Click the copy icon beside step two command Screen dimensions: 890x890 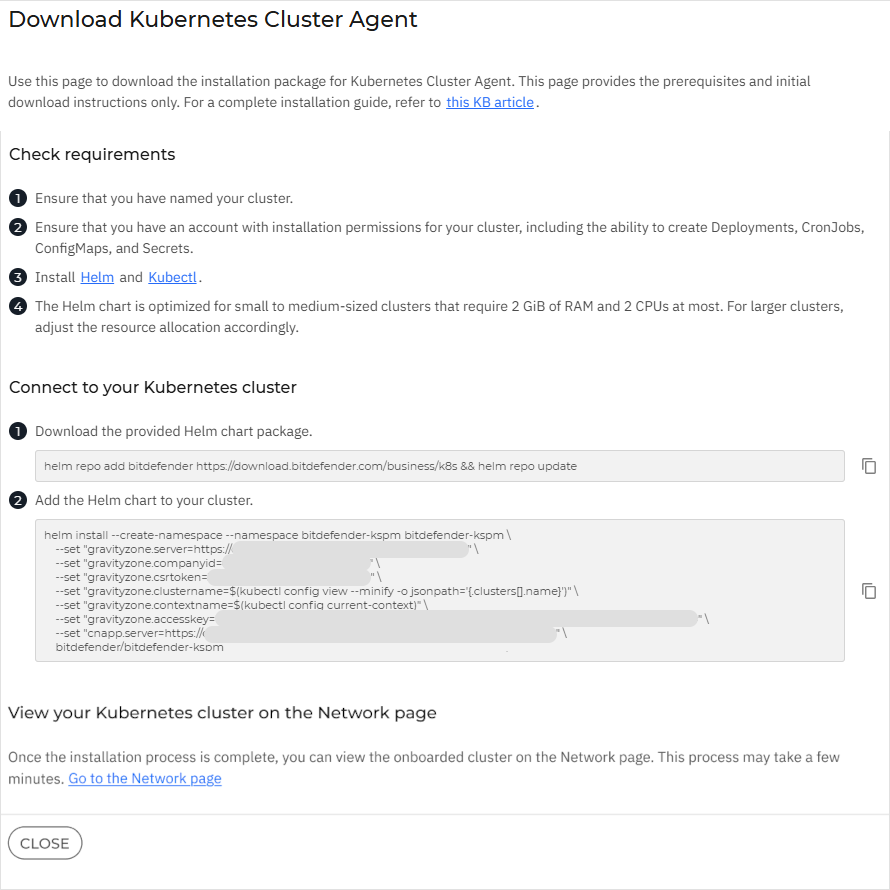[x=869, y=591]
